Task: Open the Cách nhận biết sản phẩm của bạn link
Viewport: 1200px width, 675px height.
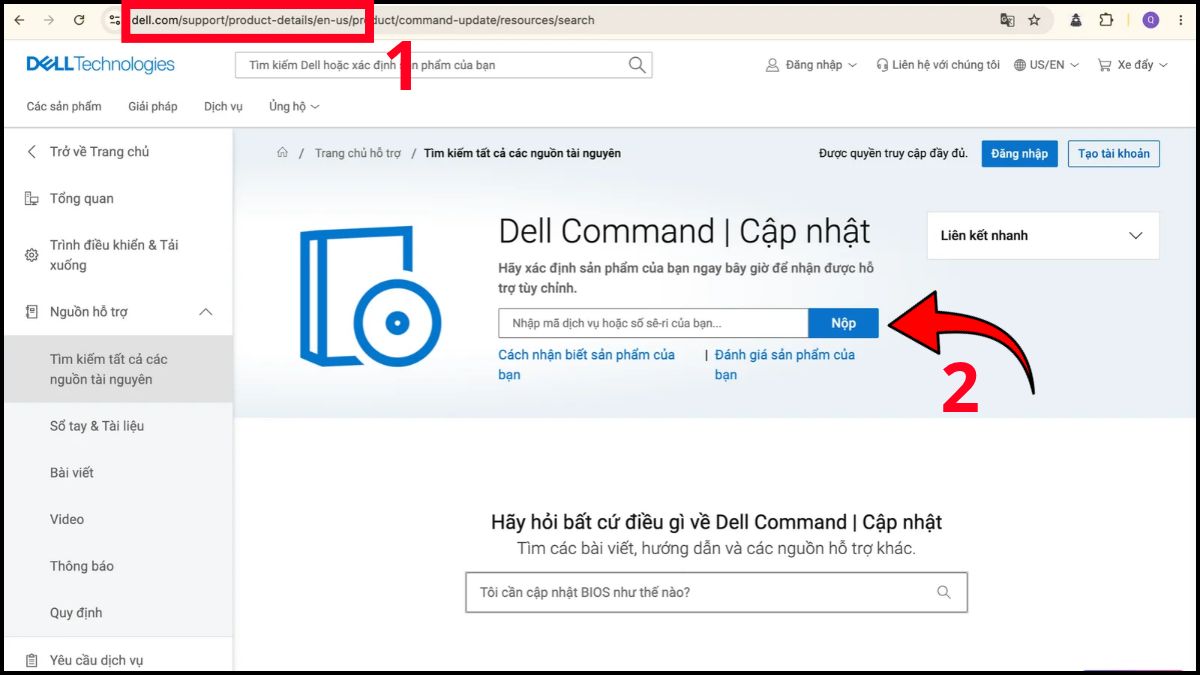Action: [587, 365]
